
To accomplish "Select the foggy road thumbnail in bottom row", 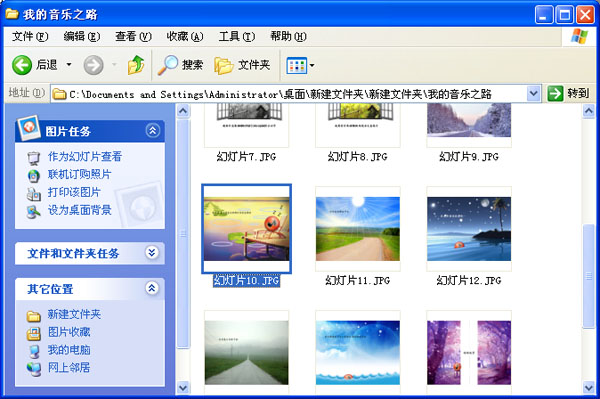I will (x=246, y=352).
